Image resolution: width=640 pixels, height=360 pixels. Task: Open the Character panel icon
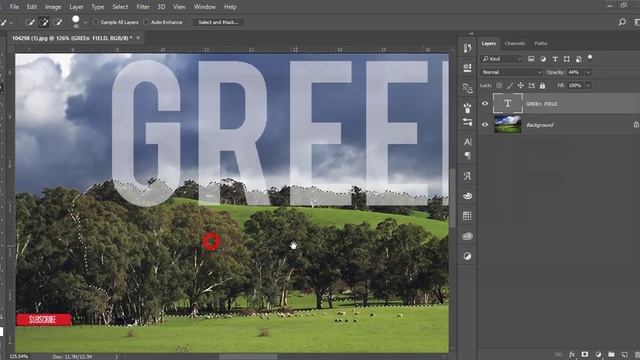[467, 142]
